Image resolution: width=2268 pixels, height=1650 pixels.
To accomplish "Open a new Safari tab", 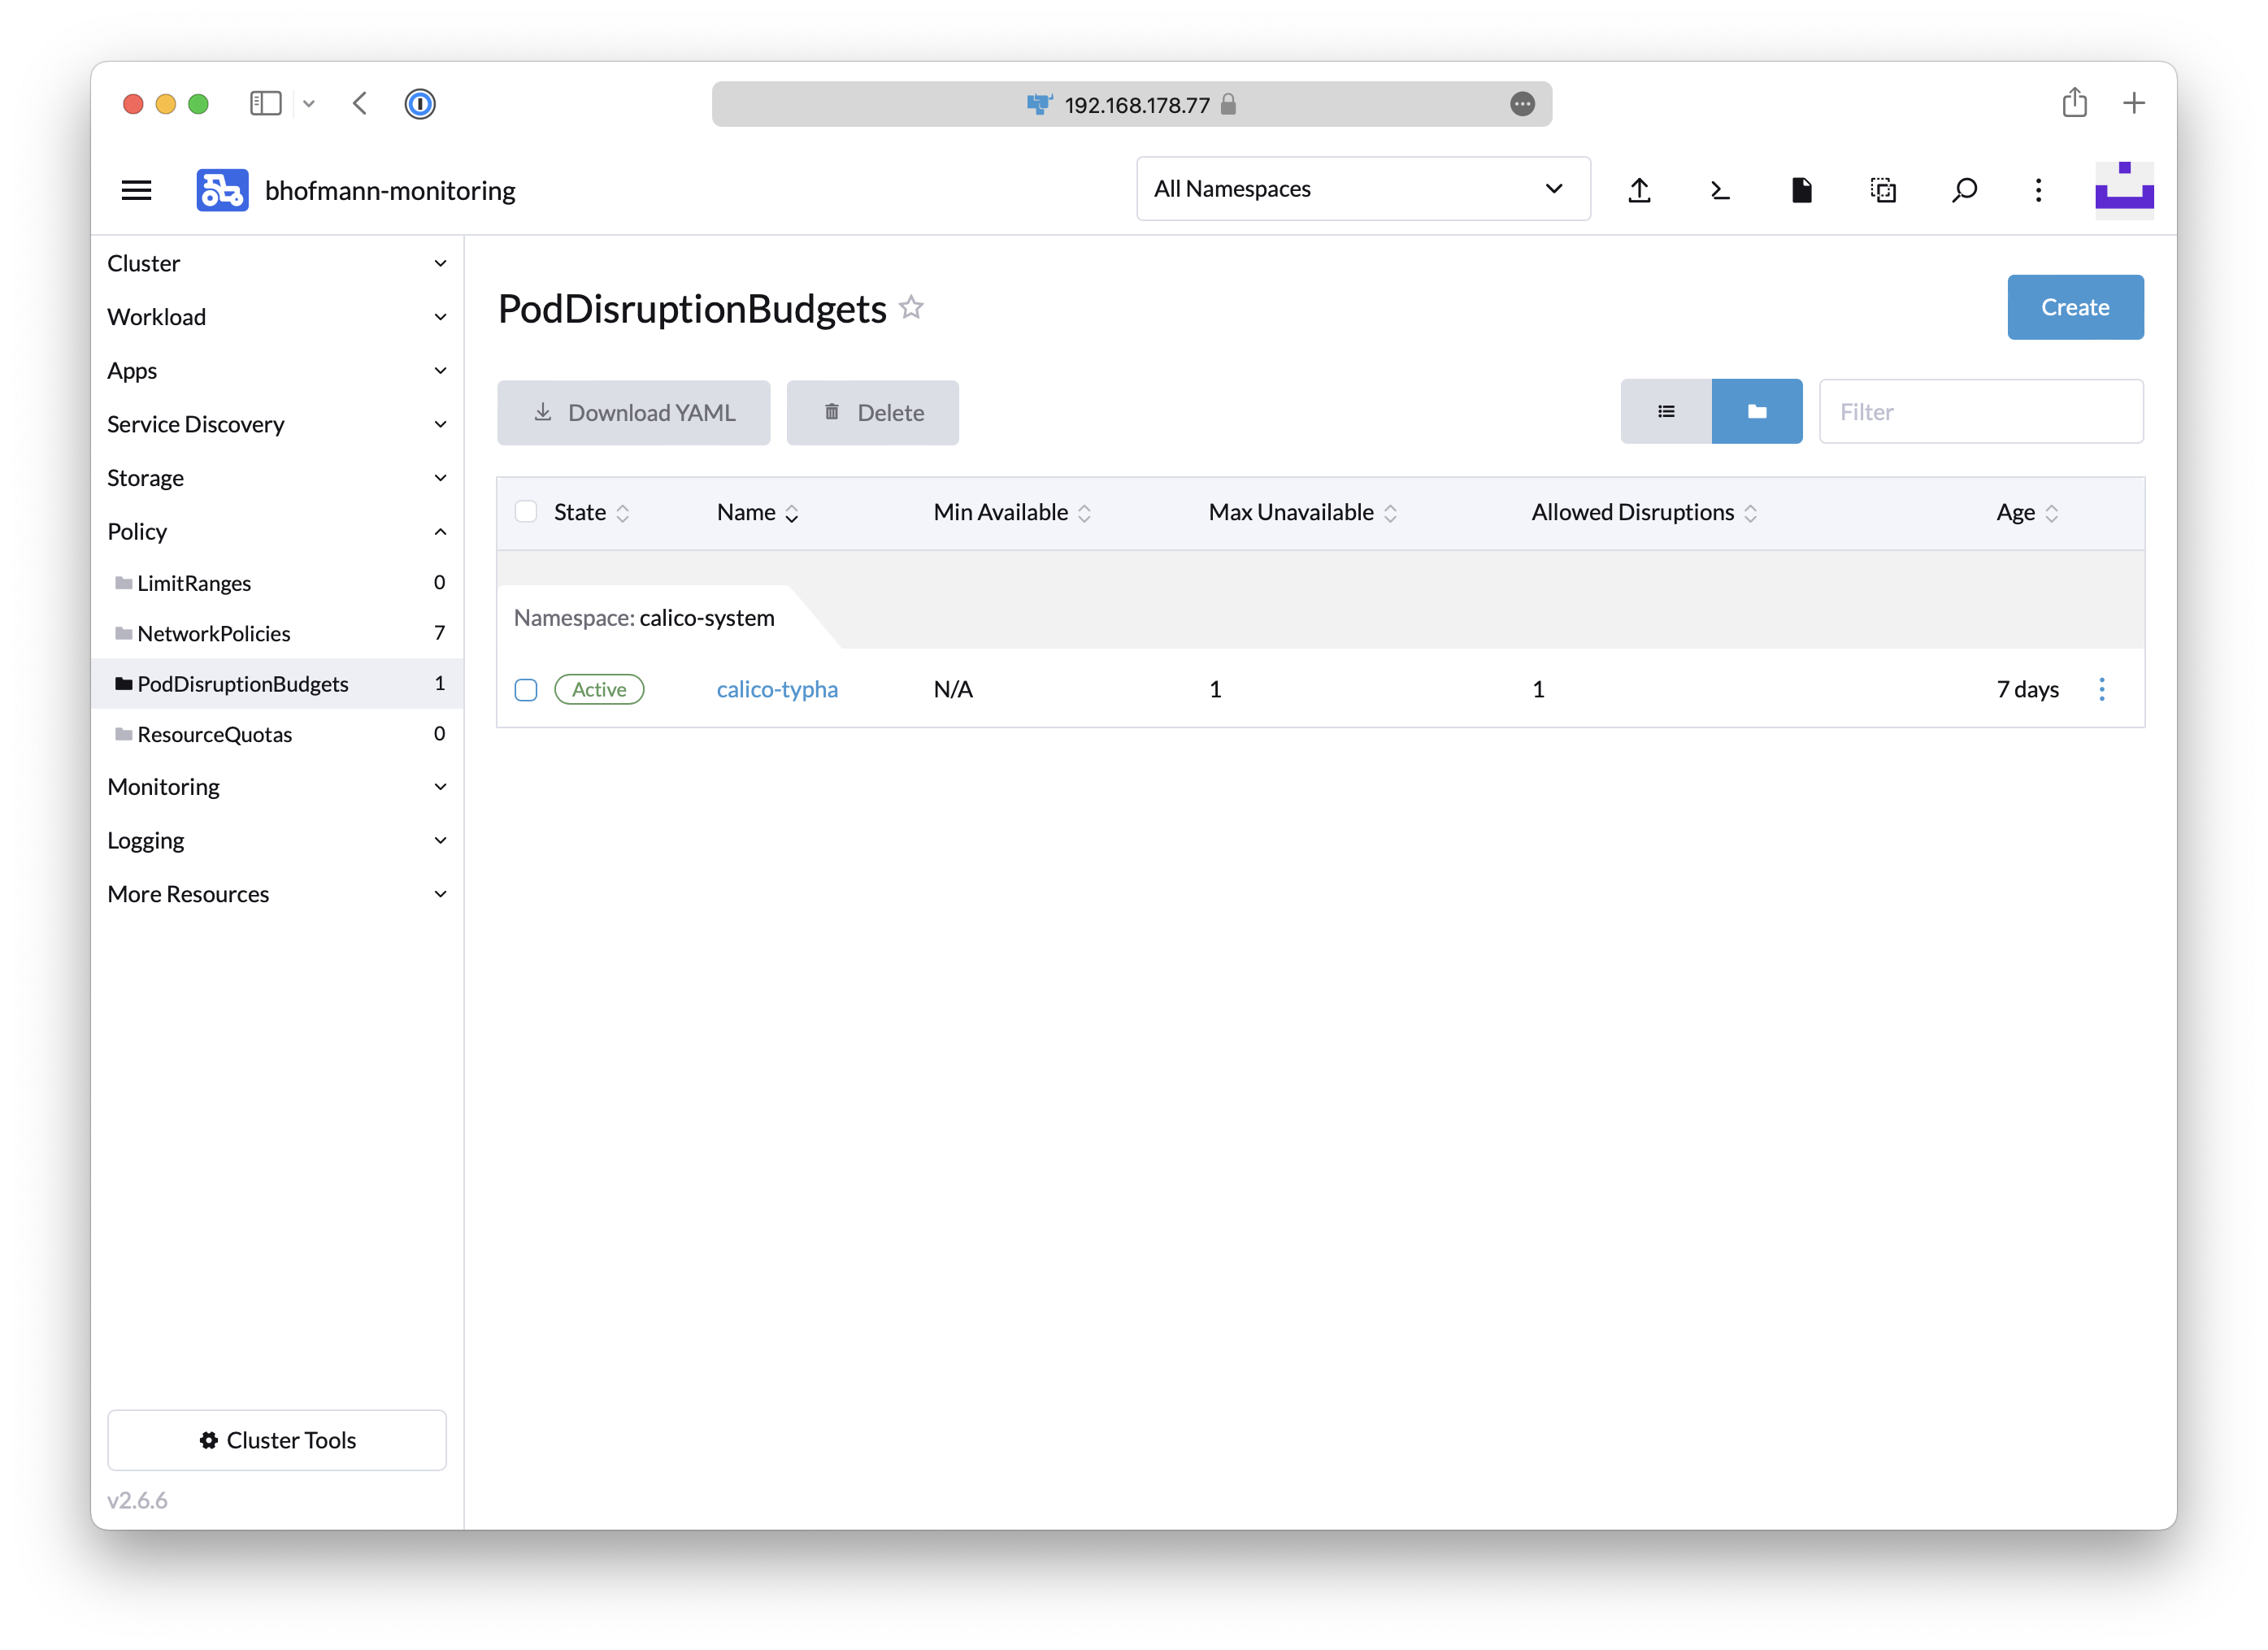I will pos(2134,103).
